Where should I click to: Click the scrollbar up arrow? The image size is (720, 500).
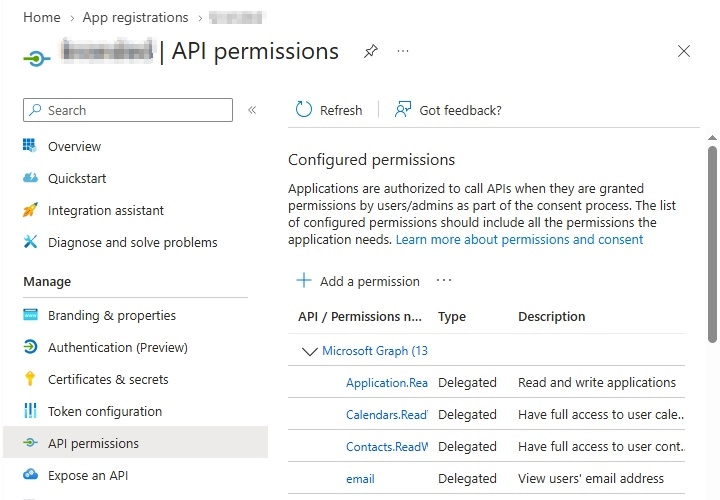712,138
